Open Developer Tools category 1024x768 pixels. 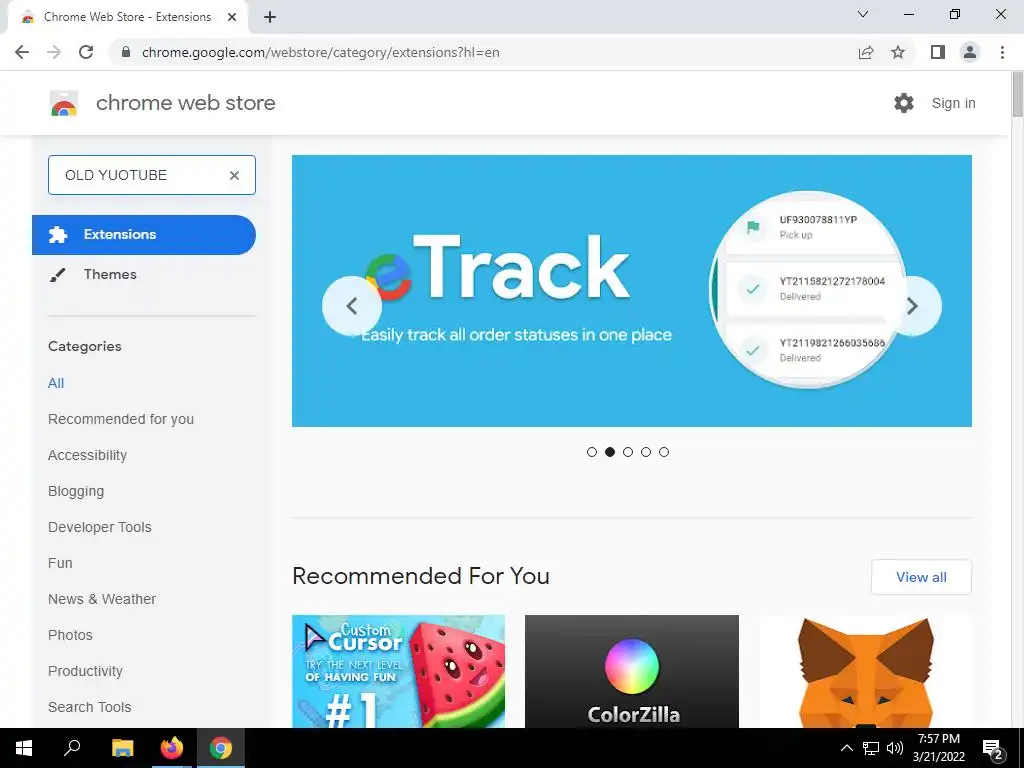(x=100, y=527)
